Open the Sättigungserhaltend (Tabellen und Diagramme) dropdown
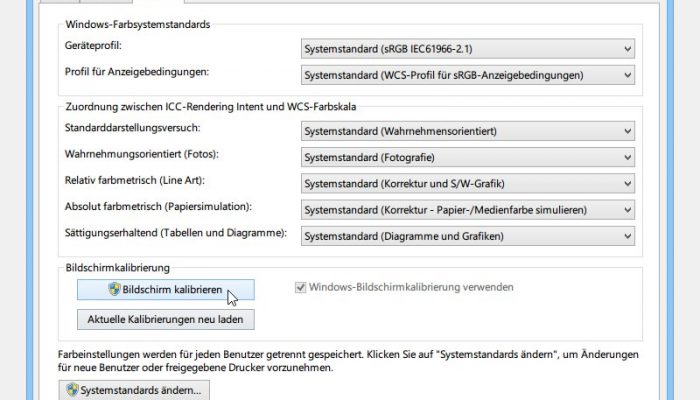The image size is (700, 400). 467,236
